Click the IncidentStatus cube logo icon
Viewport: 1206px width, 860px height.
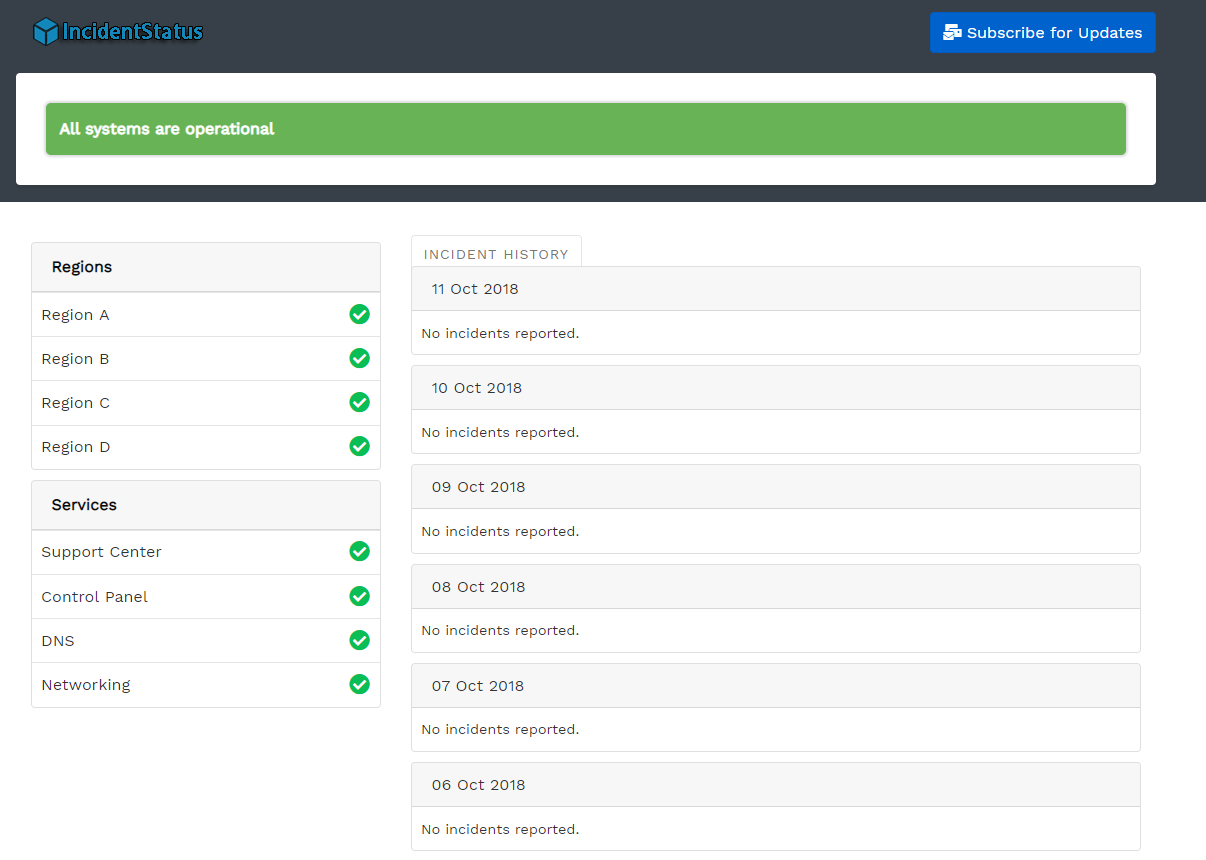(x=44, y=31)
